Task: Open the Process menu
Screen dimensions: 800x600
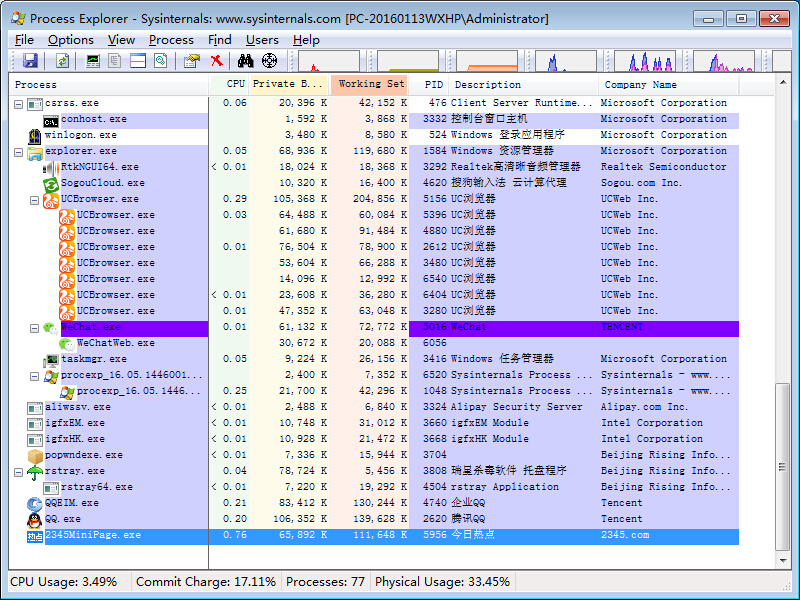Action: (x=171, y=40)
